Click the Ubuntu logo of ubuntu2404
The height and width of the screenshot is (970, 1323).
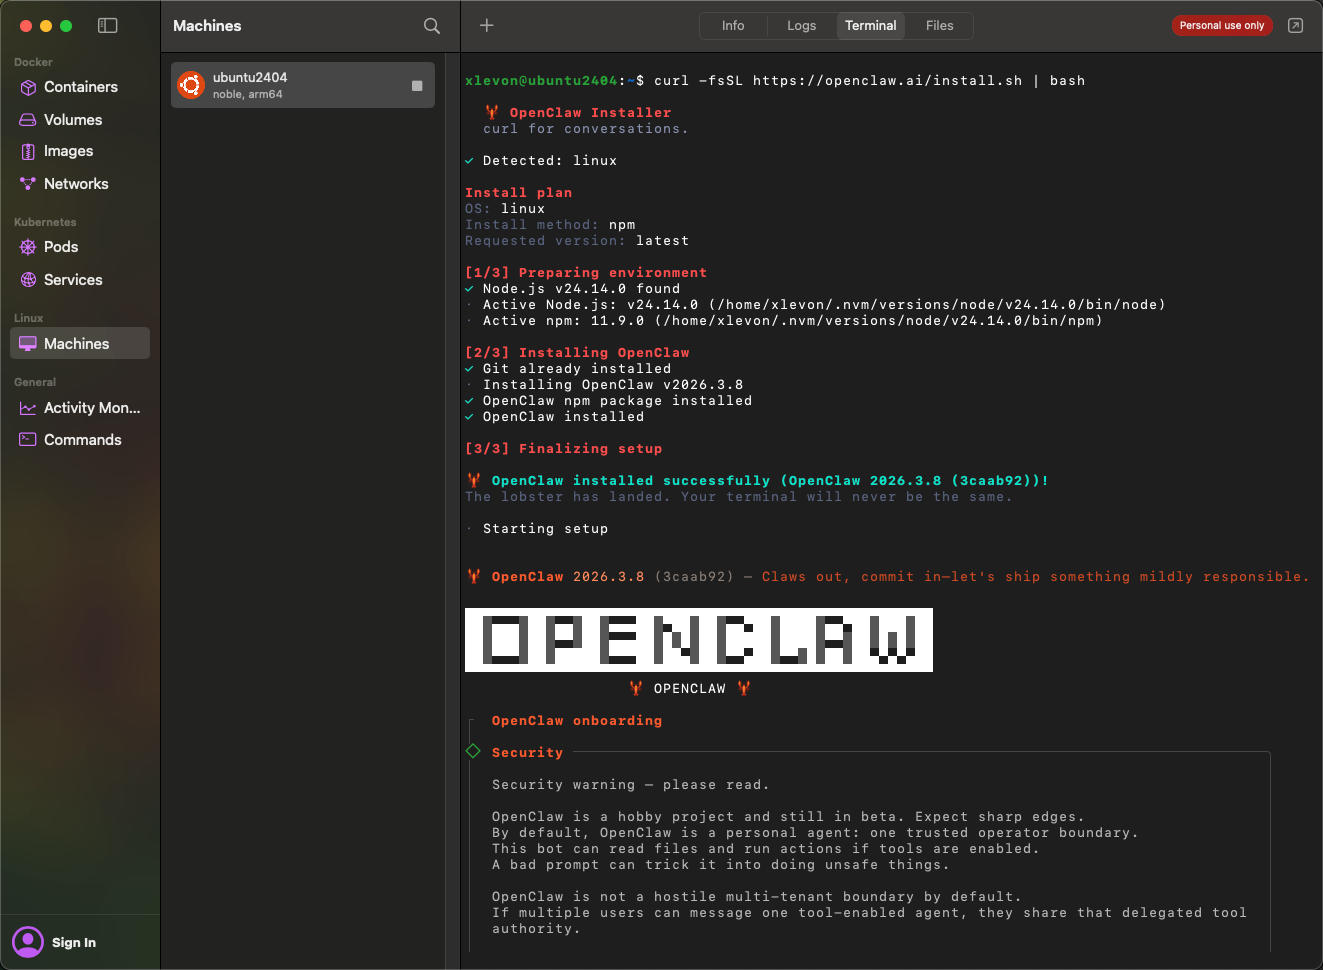[x=191, y=85]
